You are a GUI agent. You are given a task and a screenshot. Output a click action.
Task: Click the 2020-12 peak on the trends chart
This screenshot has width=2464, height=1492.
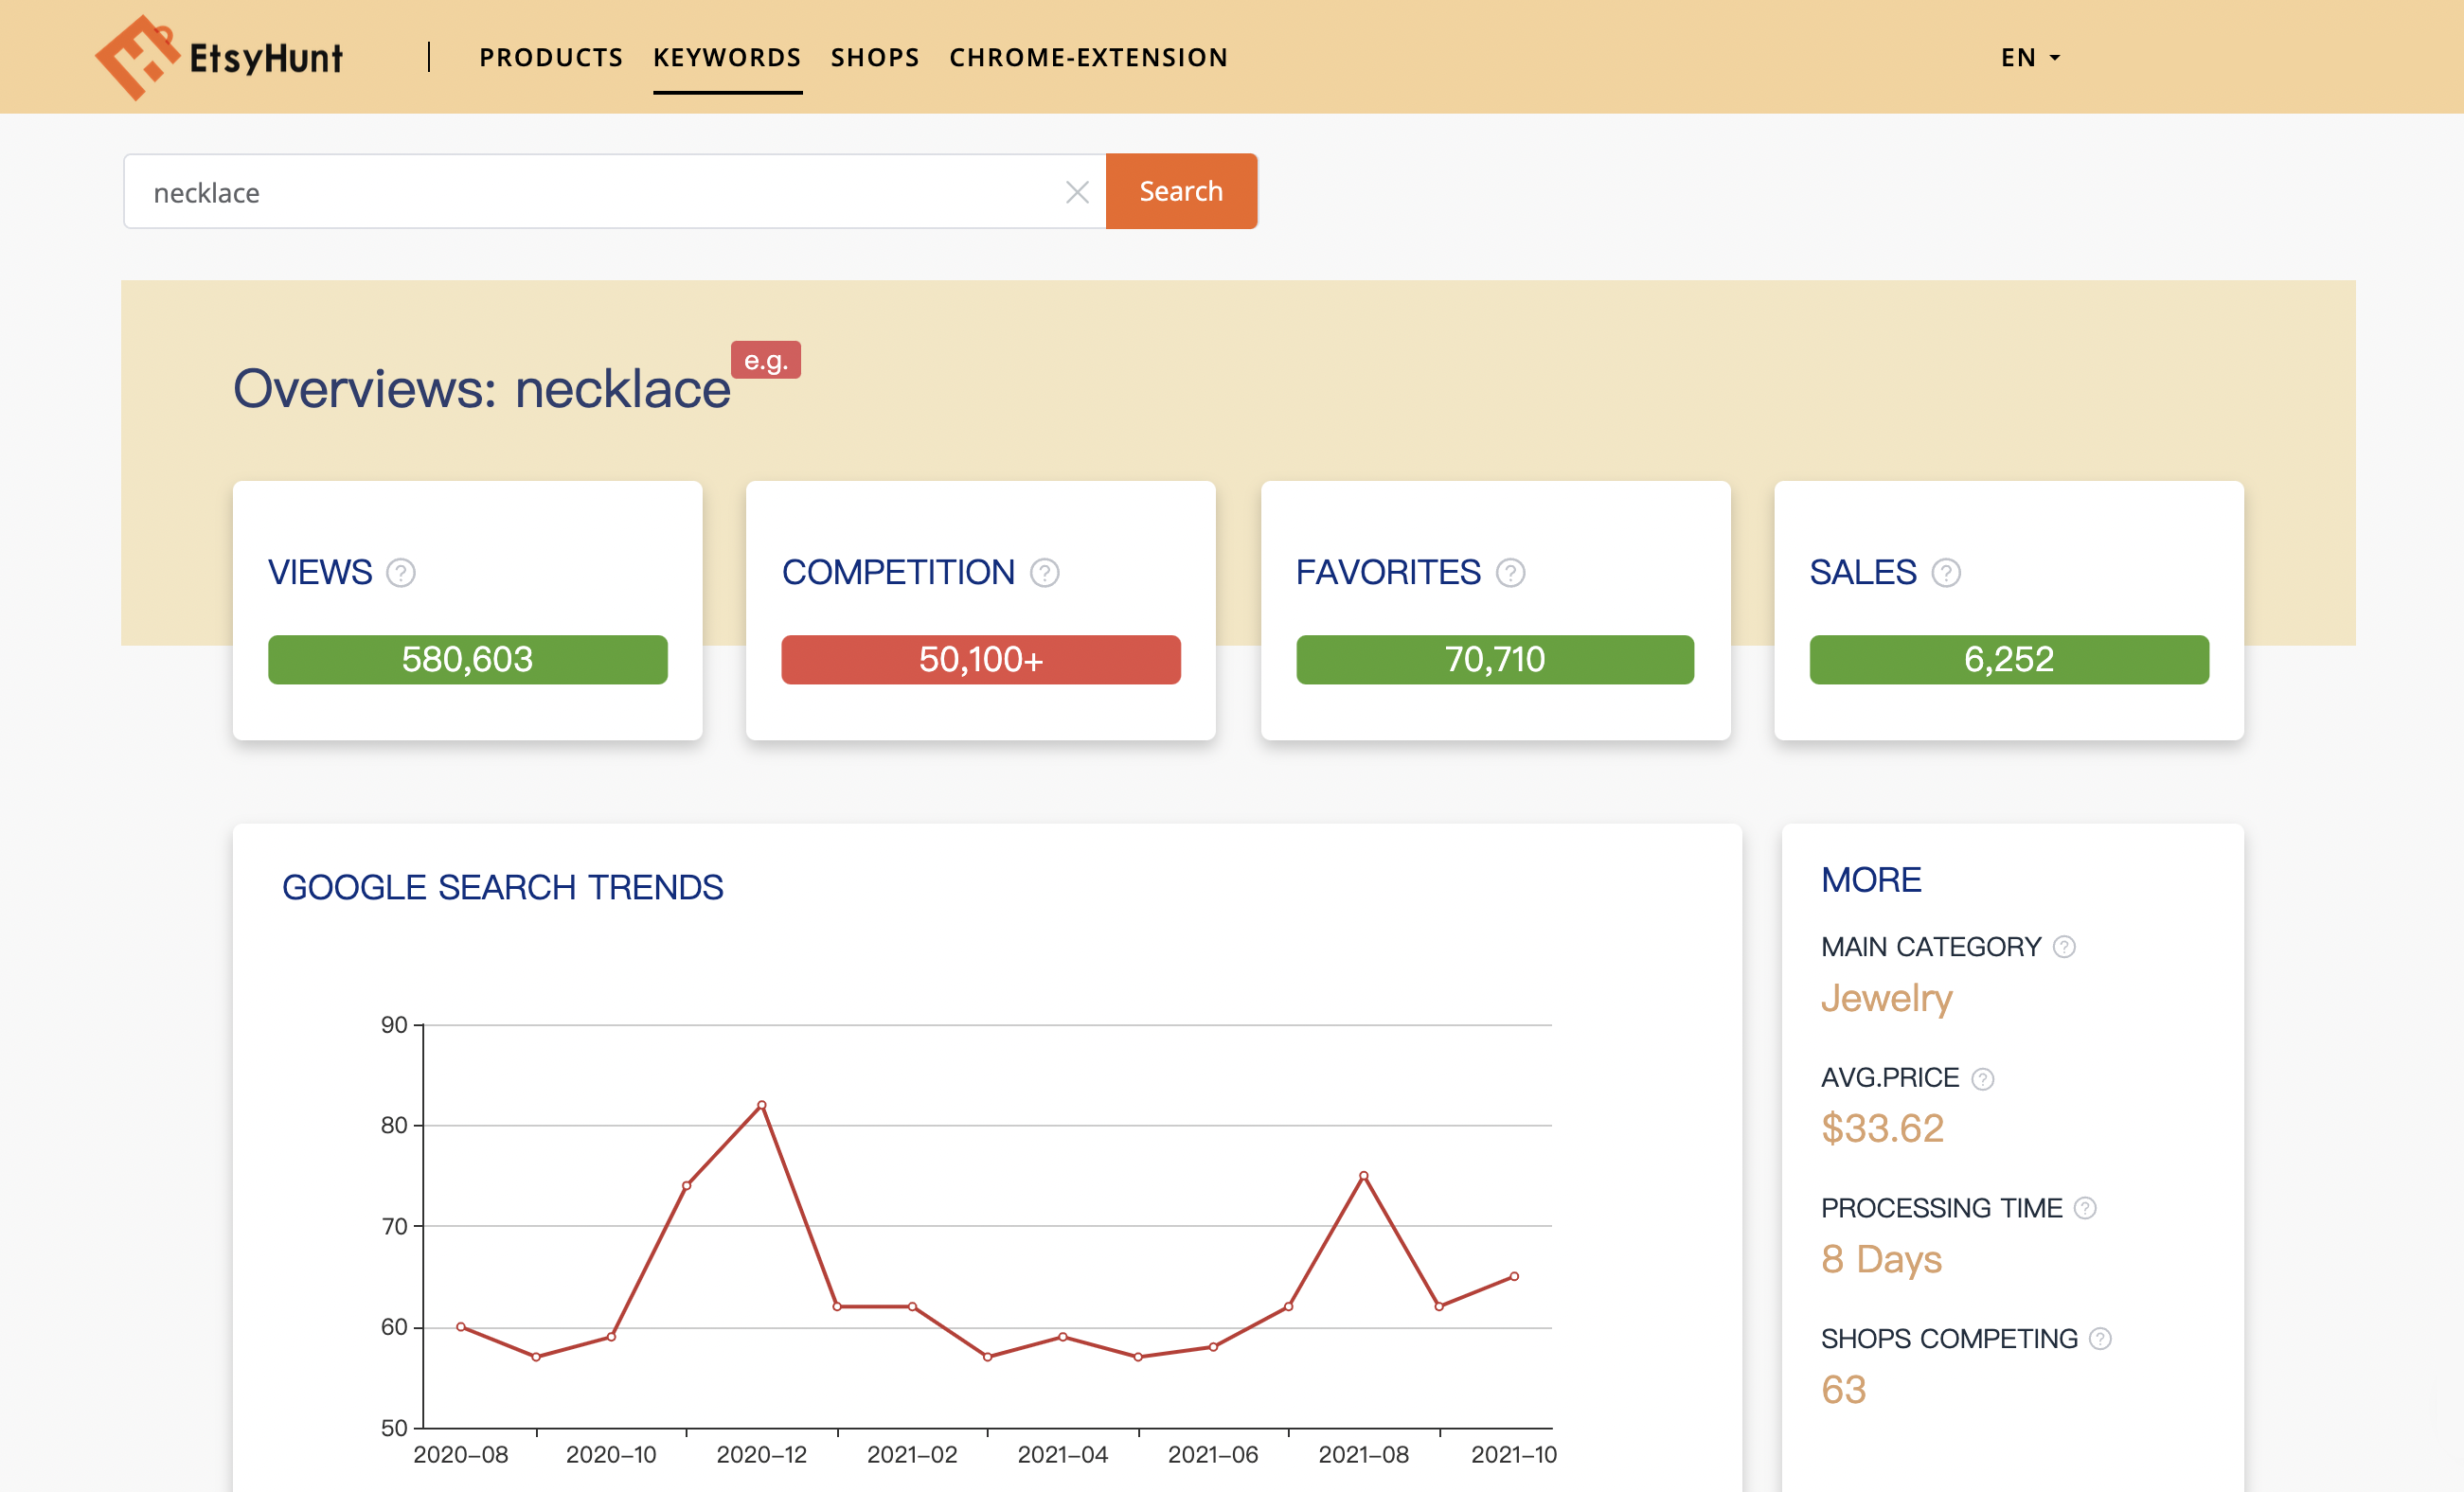coord(762,1105)
